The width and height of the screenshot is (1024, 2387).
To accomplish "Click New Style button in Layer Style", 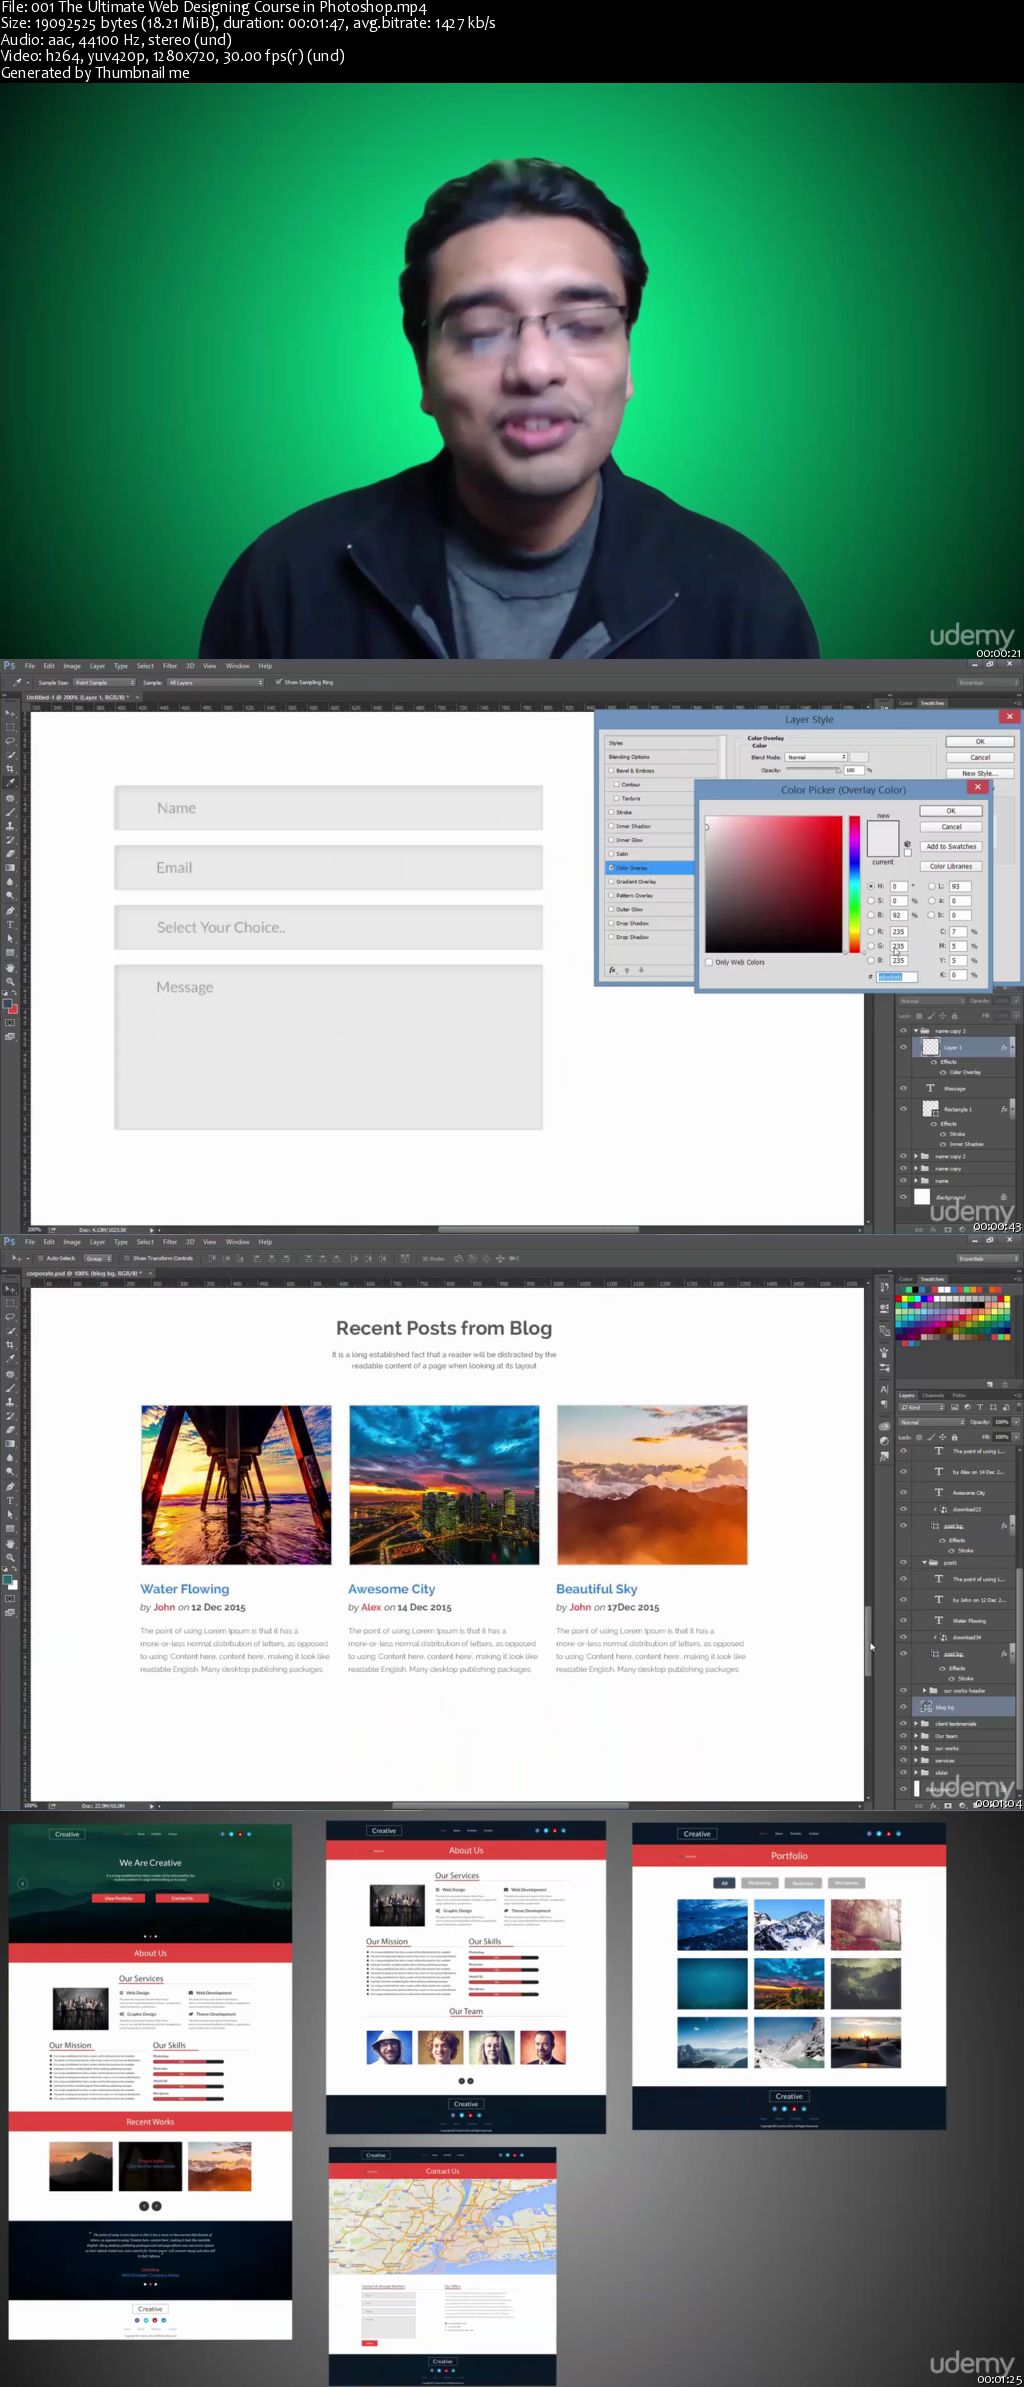I will (980, 773).
